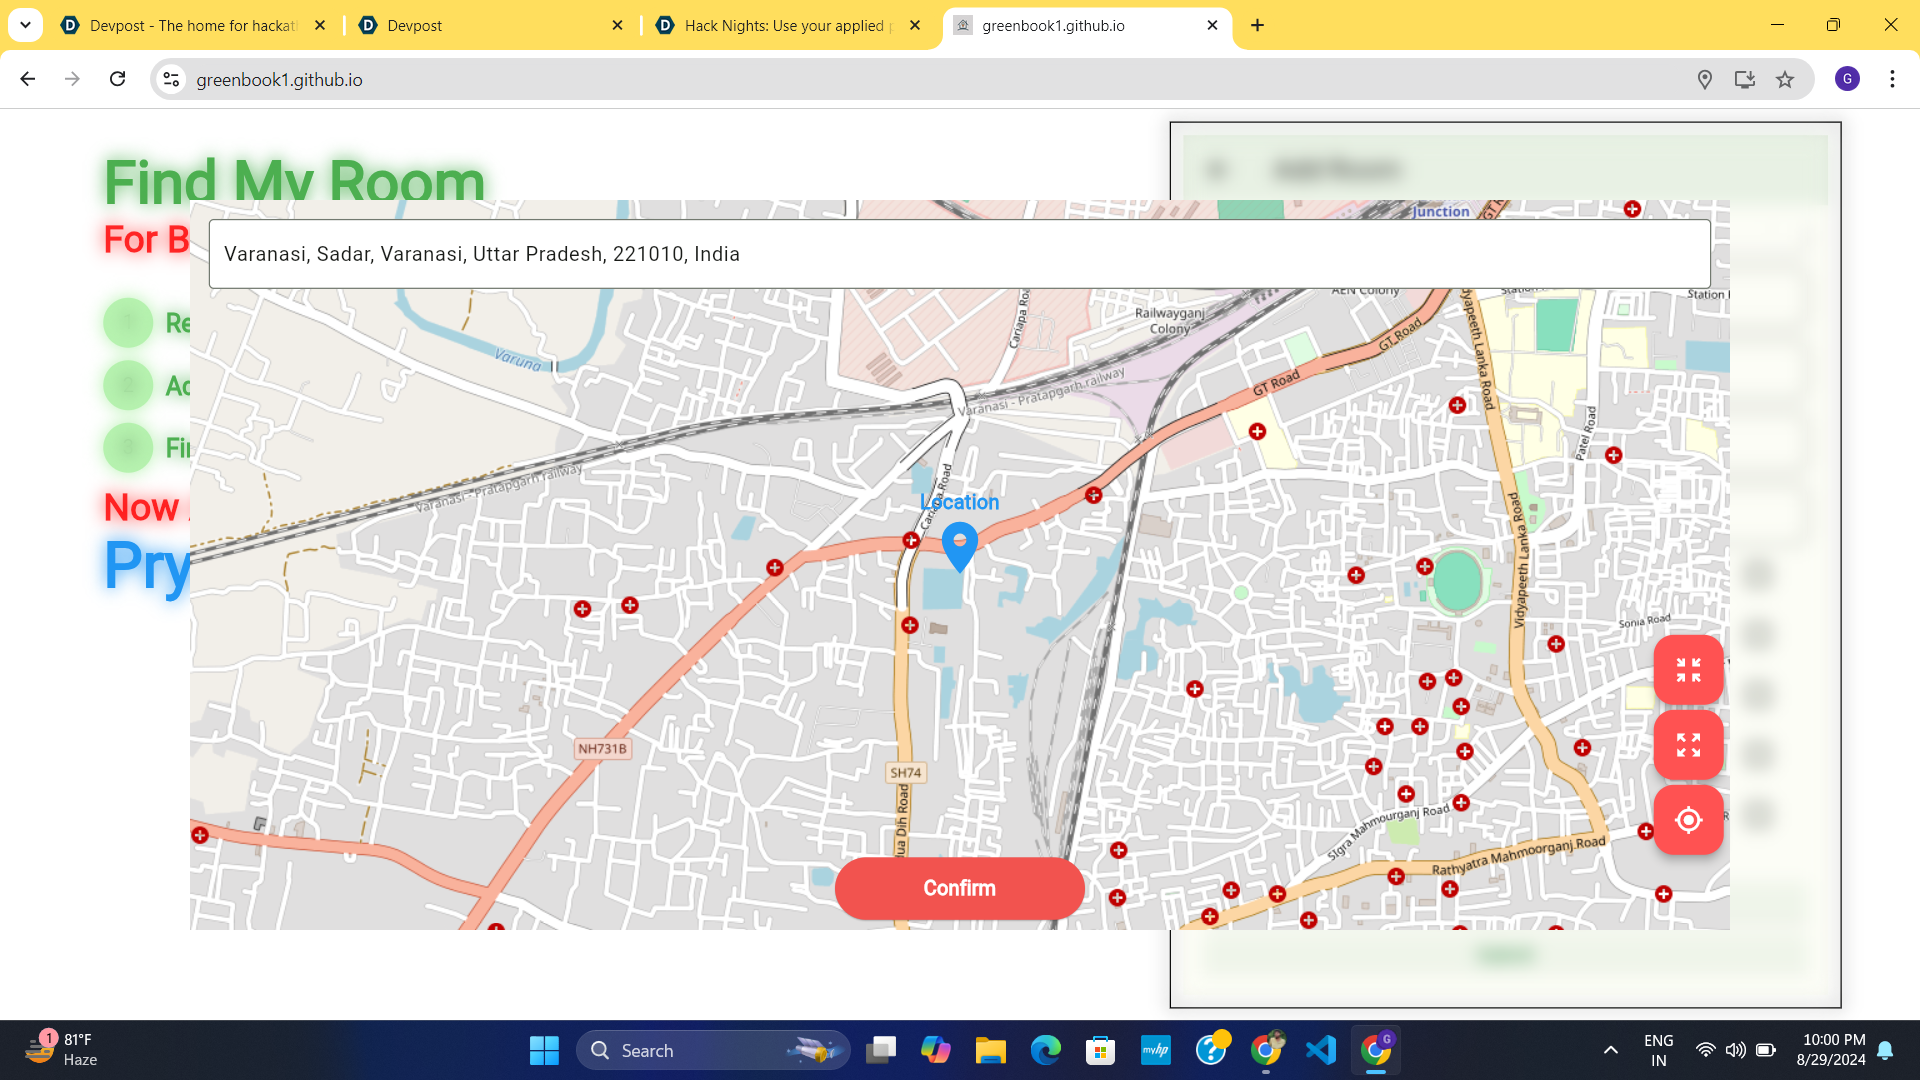1920x1080 pixels.
Task: Bookmark this page with star icon
Action: (1785, 79)
